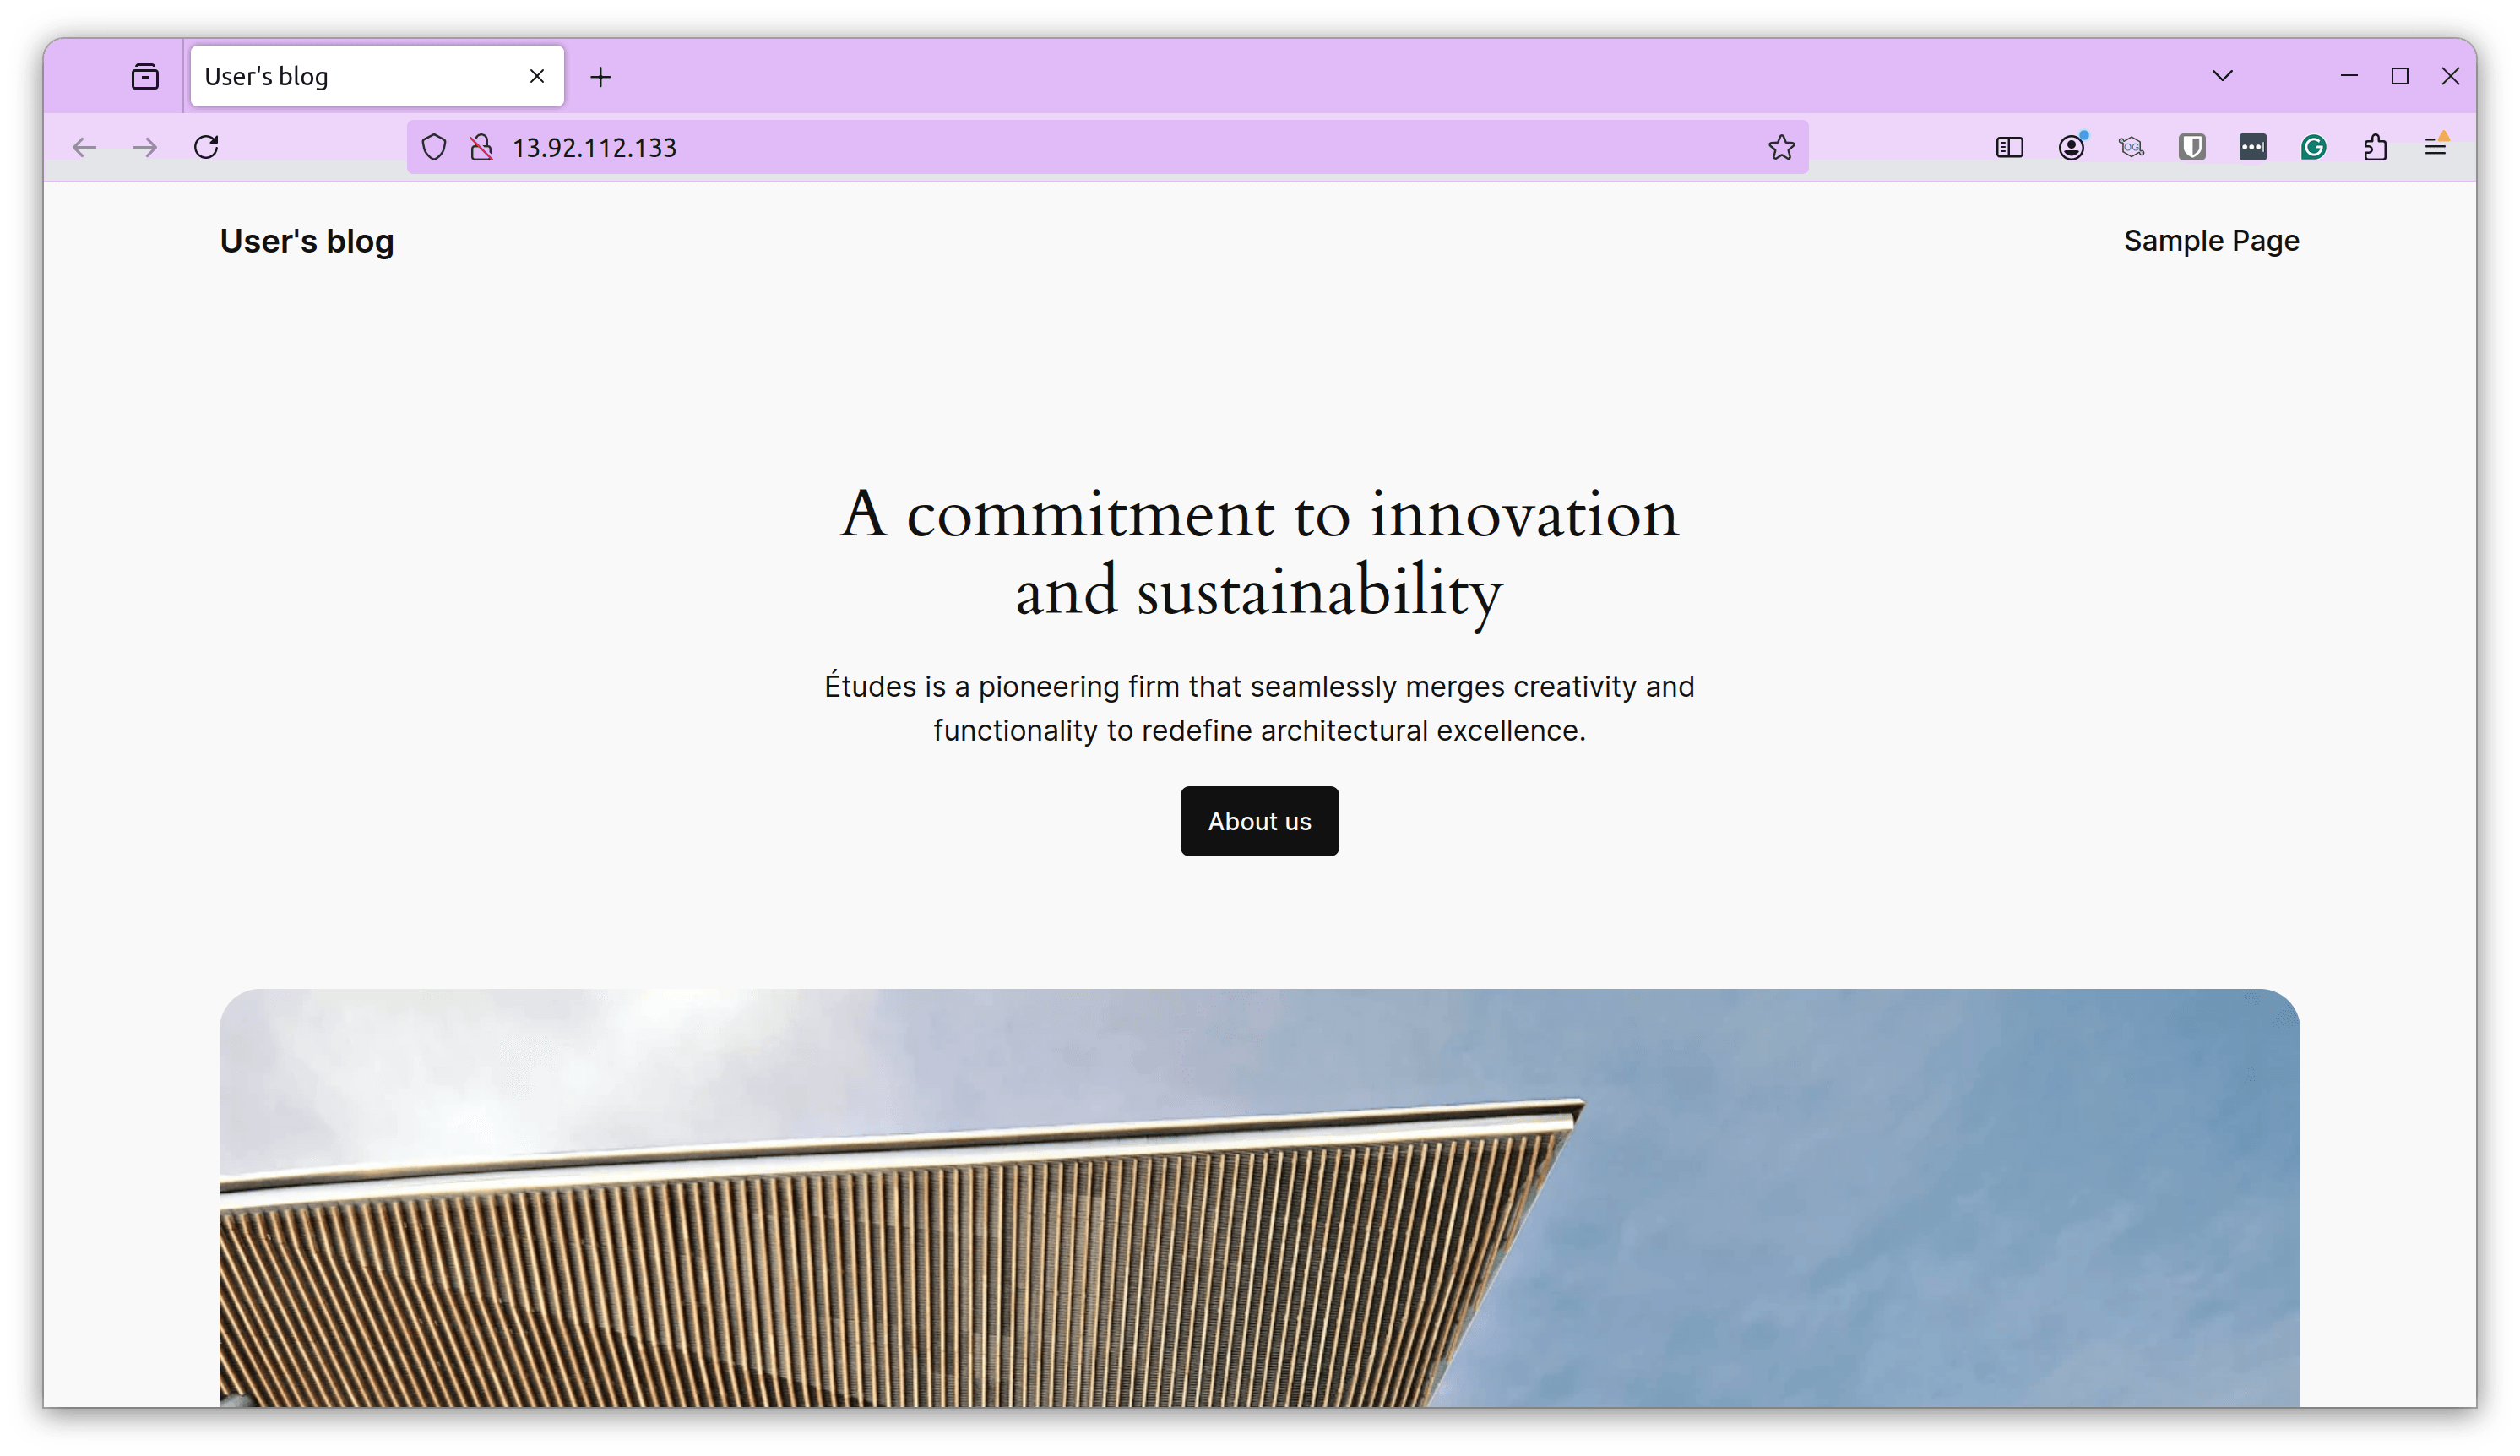Click the sidebar toggle icon
Viewport: 2520px width, 1456px height.
tap(2007, 147)
